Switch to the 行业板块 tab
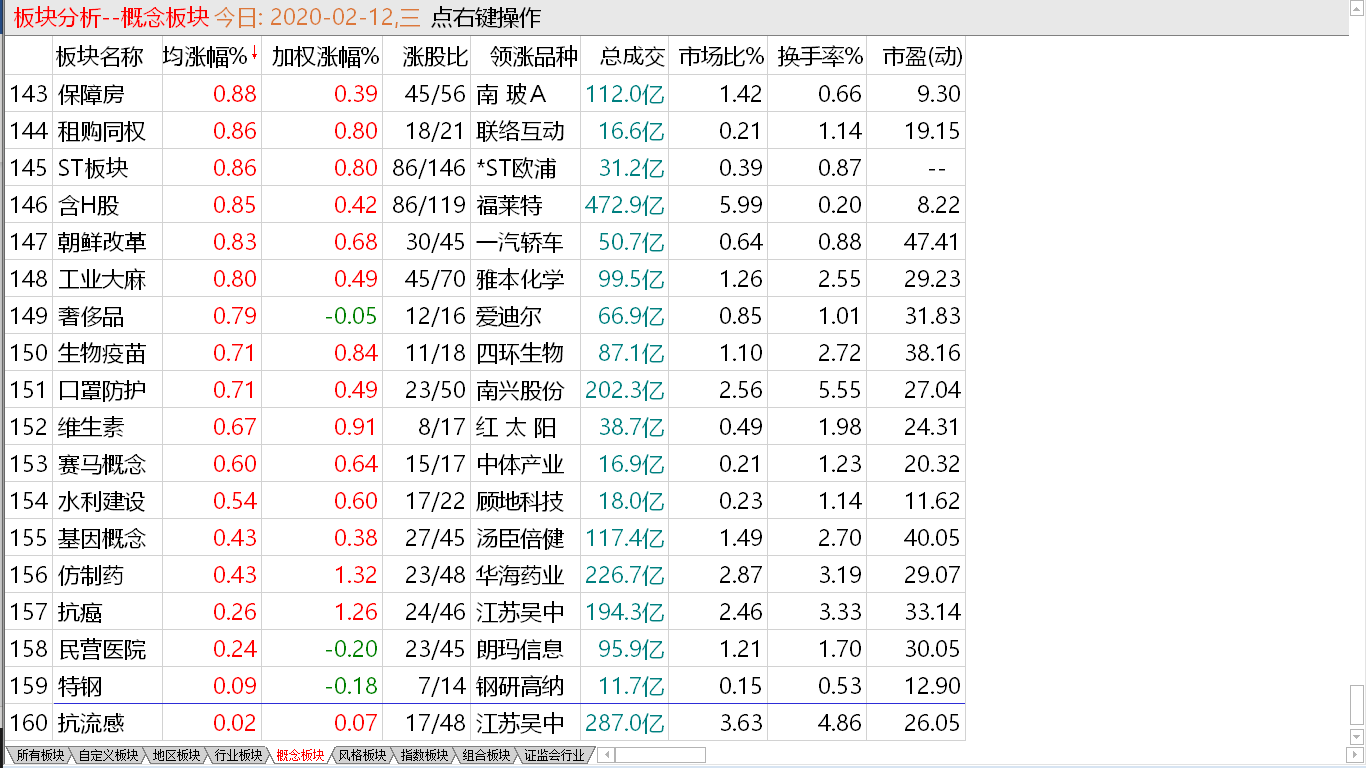The width and height of the screenshot is (1366, 768). tap(238, 755)
